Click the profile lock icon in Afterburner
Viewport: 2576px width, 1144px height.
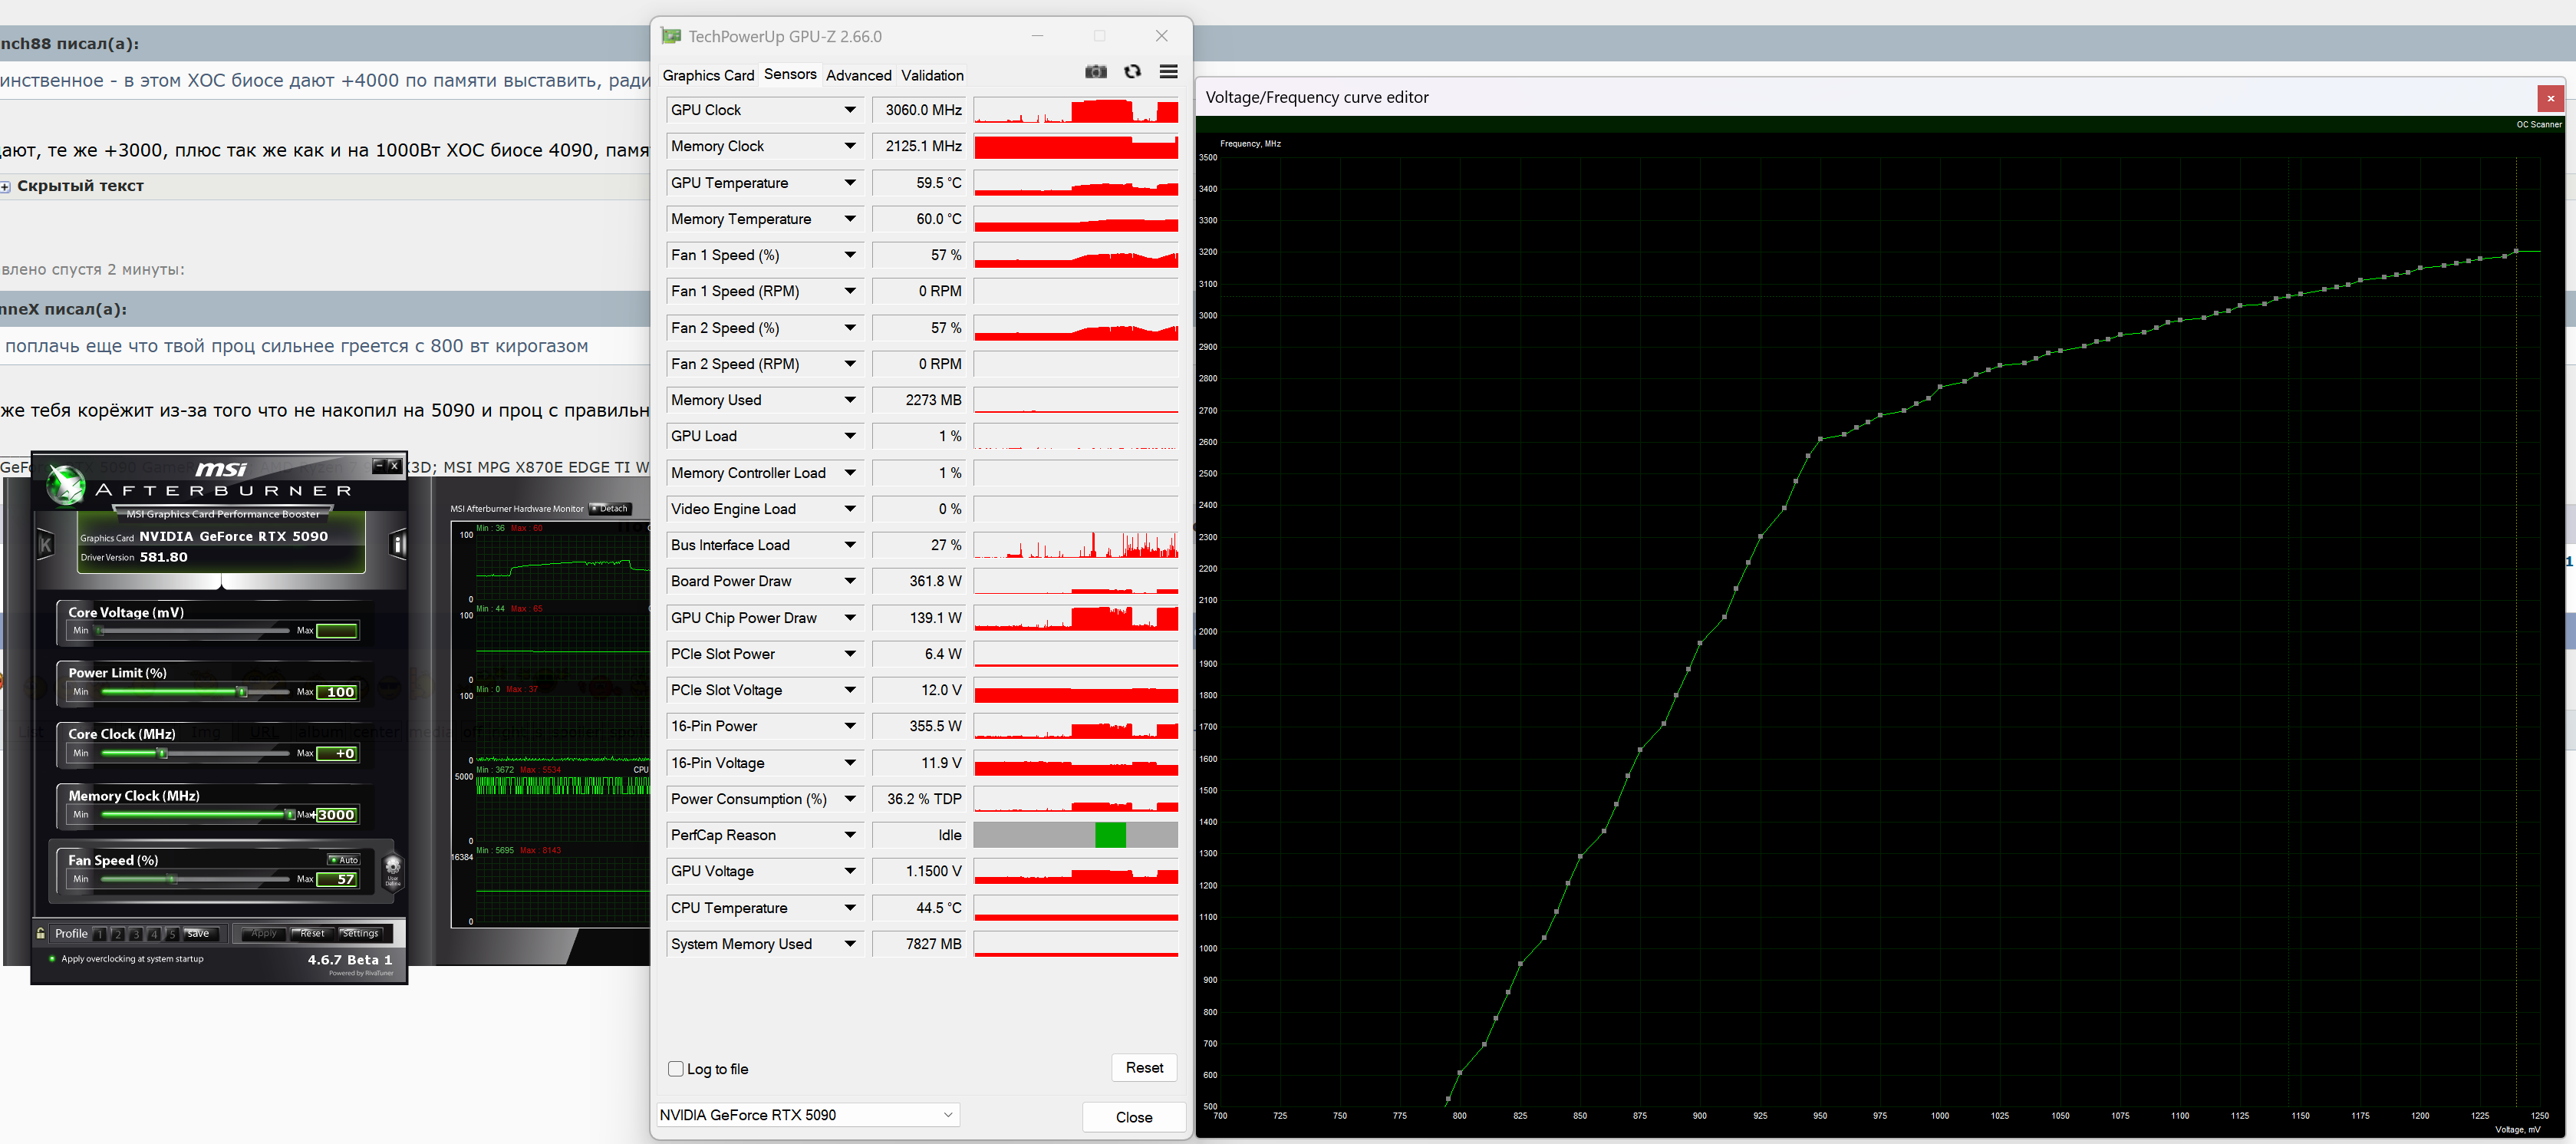tap(41, 933)
